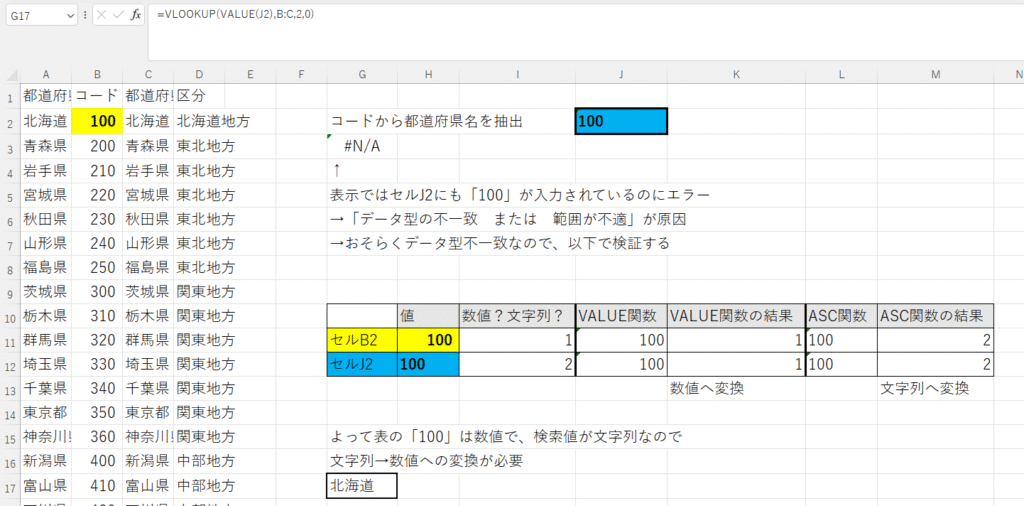
Task: Select column J header
Action: 621,73
